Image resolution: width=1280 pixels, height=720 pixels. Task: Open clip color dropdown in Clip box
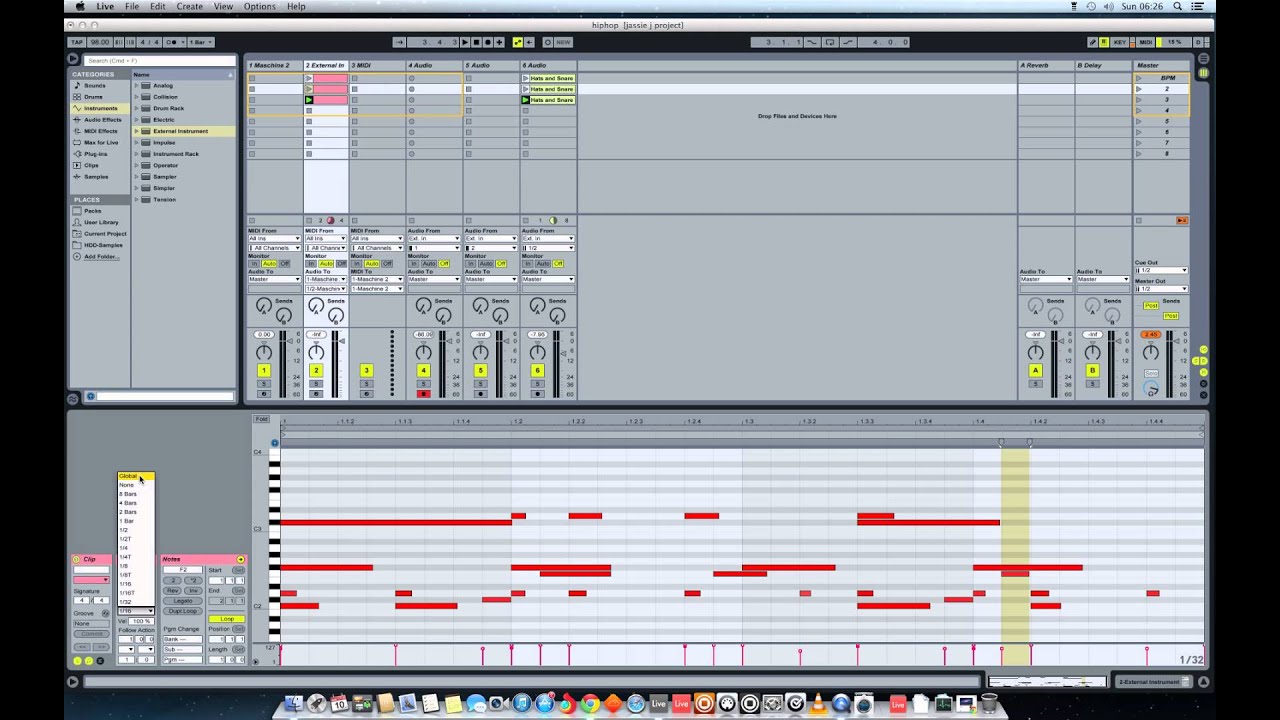pos(92,580)
